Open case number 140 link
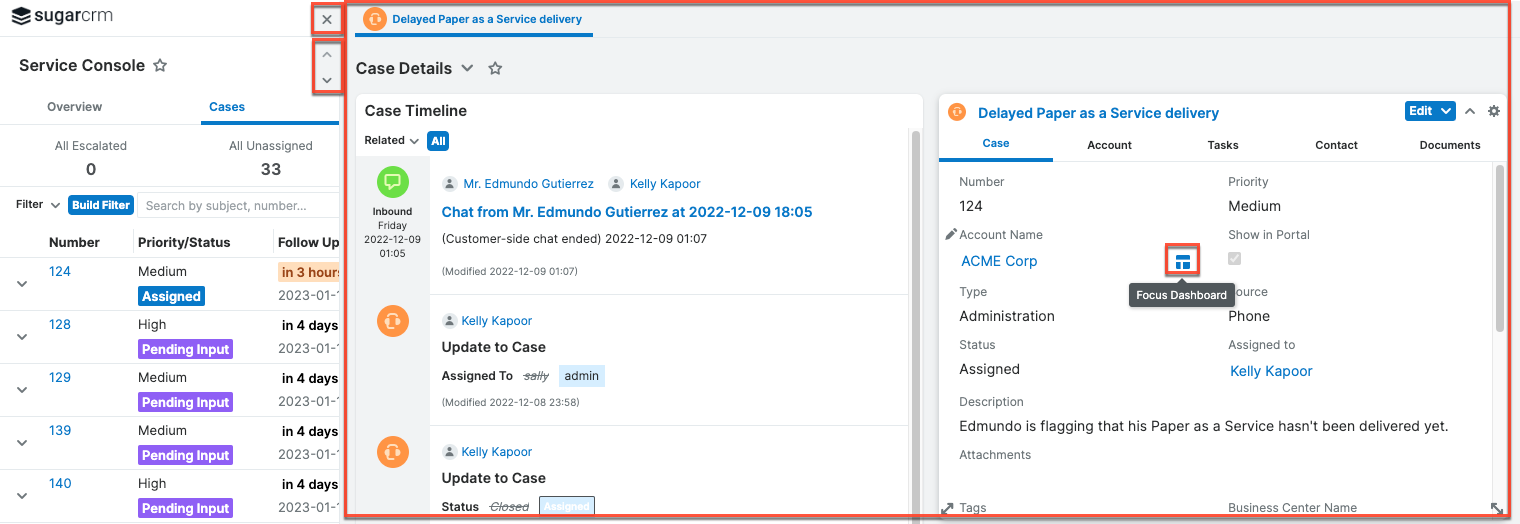This screenshot has width=1520, height=524. coord(60,483)
